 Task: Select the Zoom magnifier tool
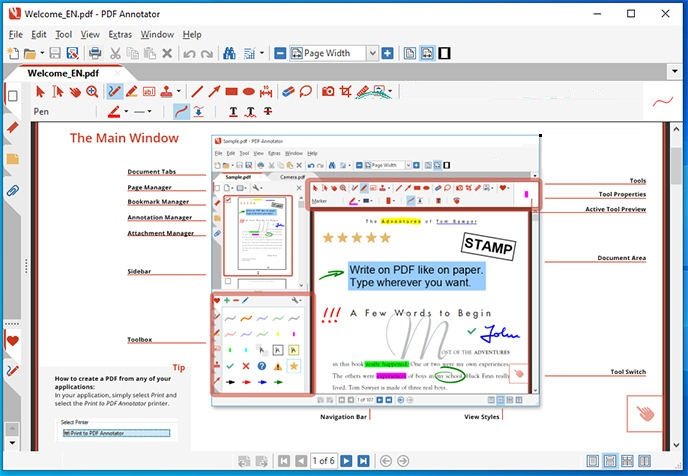pos(92,92)
